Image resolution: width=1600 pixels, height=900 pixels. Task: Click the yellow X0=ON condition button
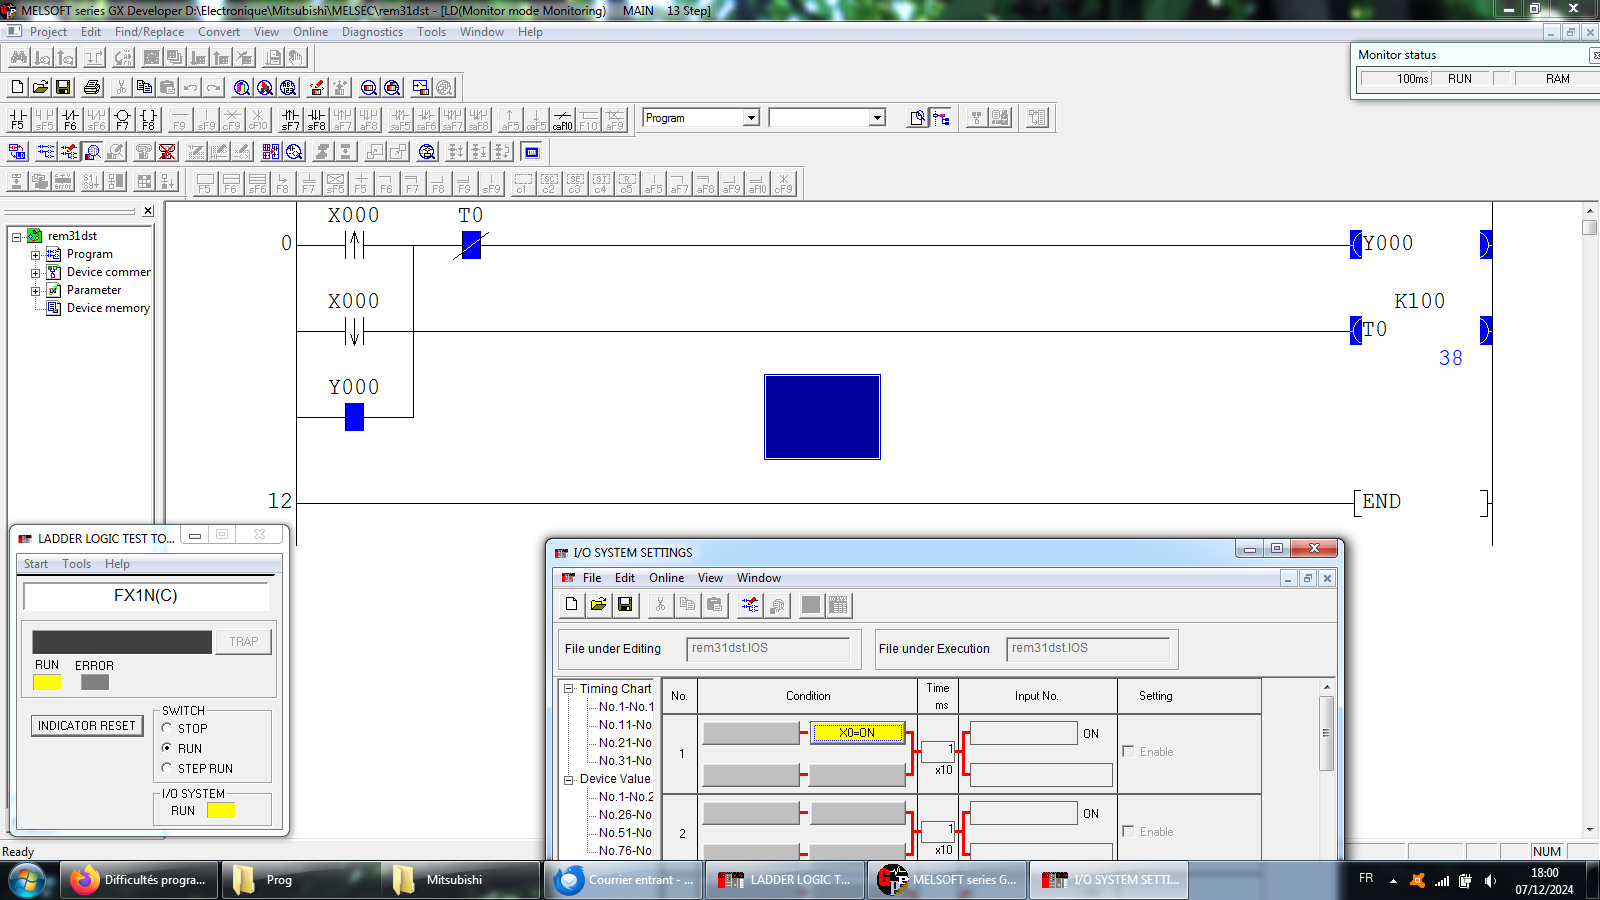[x=857, y=733]
